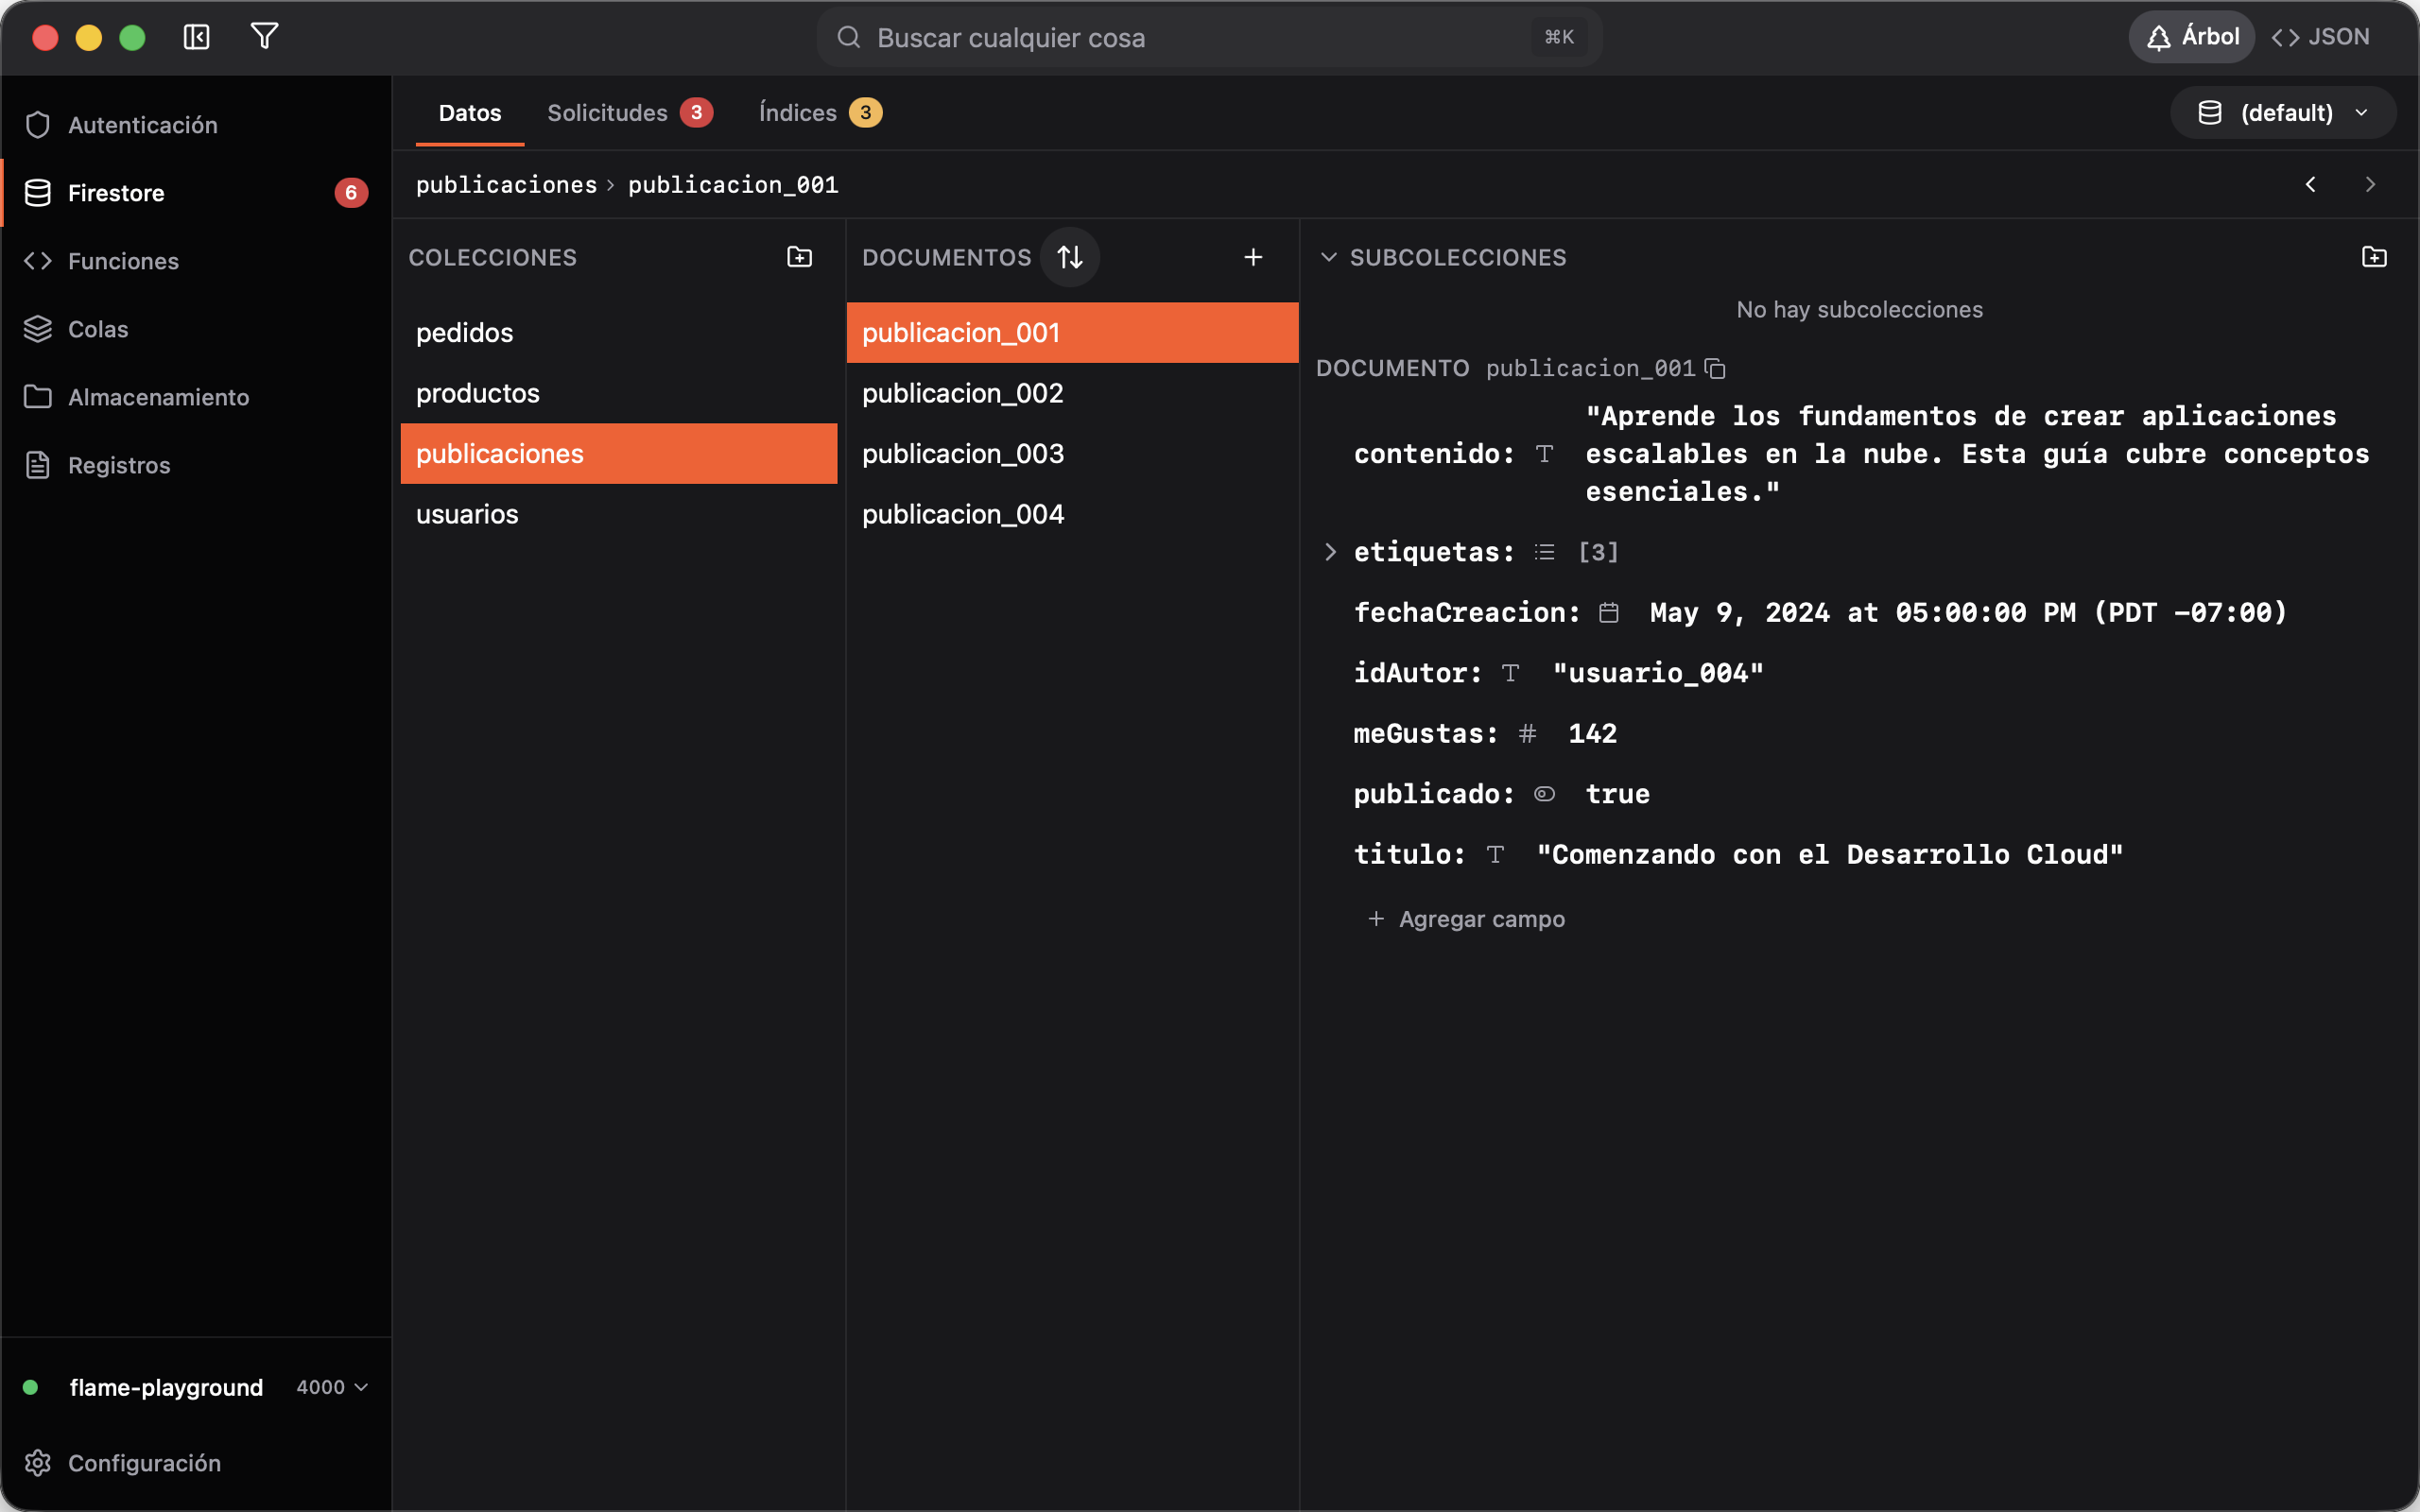The height and width of the screenshot is (1512, 2420).
Task: Add a new collection with folder-plus icon
Action: 799,257
